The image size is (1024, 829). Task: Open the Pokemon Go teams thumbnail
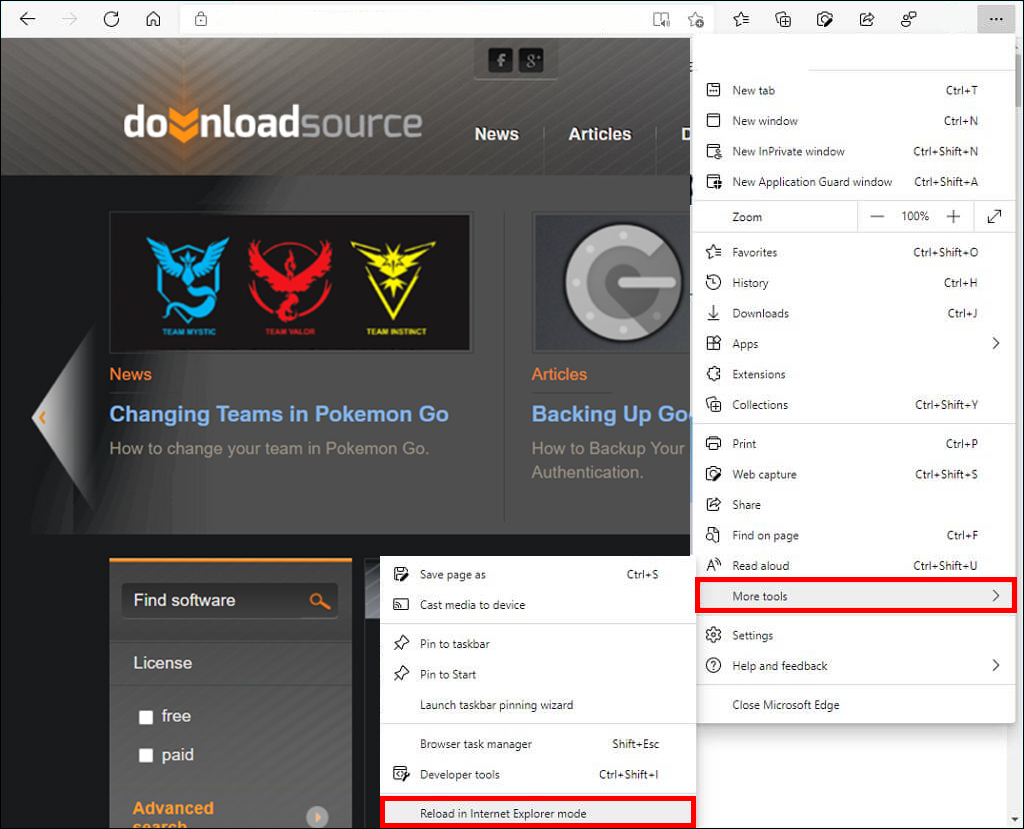point(290,282)
